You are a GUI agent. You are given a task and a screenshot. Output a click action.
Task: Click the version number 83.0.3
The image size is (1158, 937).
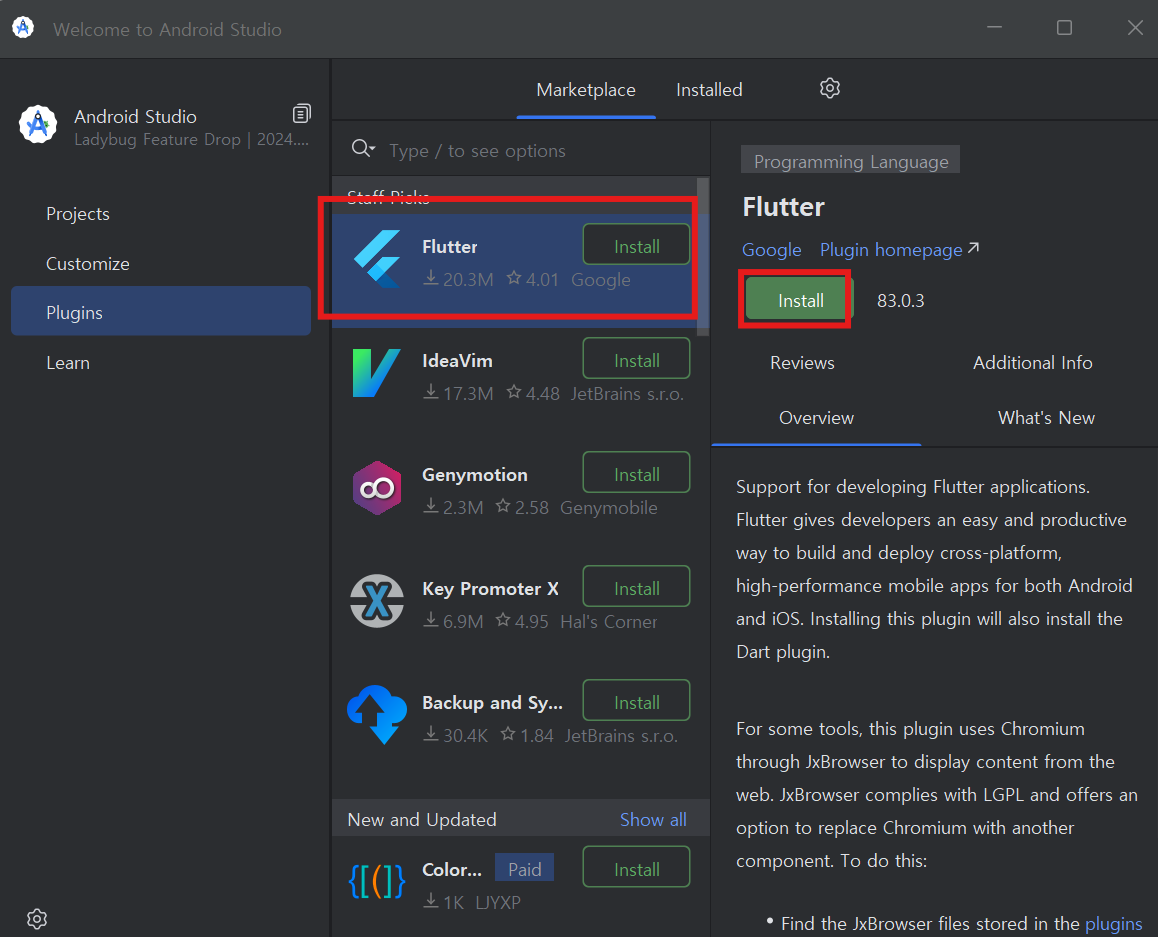900,301
